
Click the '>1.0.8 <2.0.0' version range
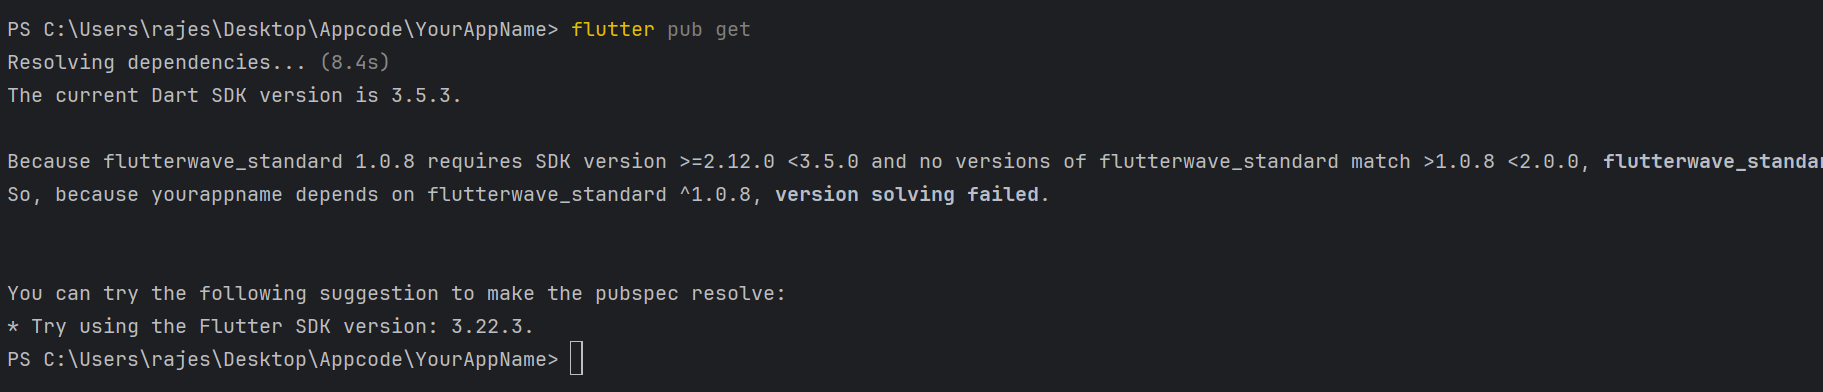coord(1503,162)
